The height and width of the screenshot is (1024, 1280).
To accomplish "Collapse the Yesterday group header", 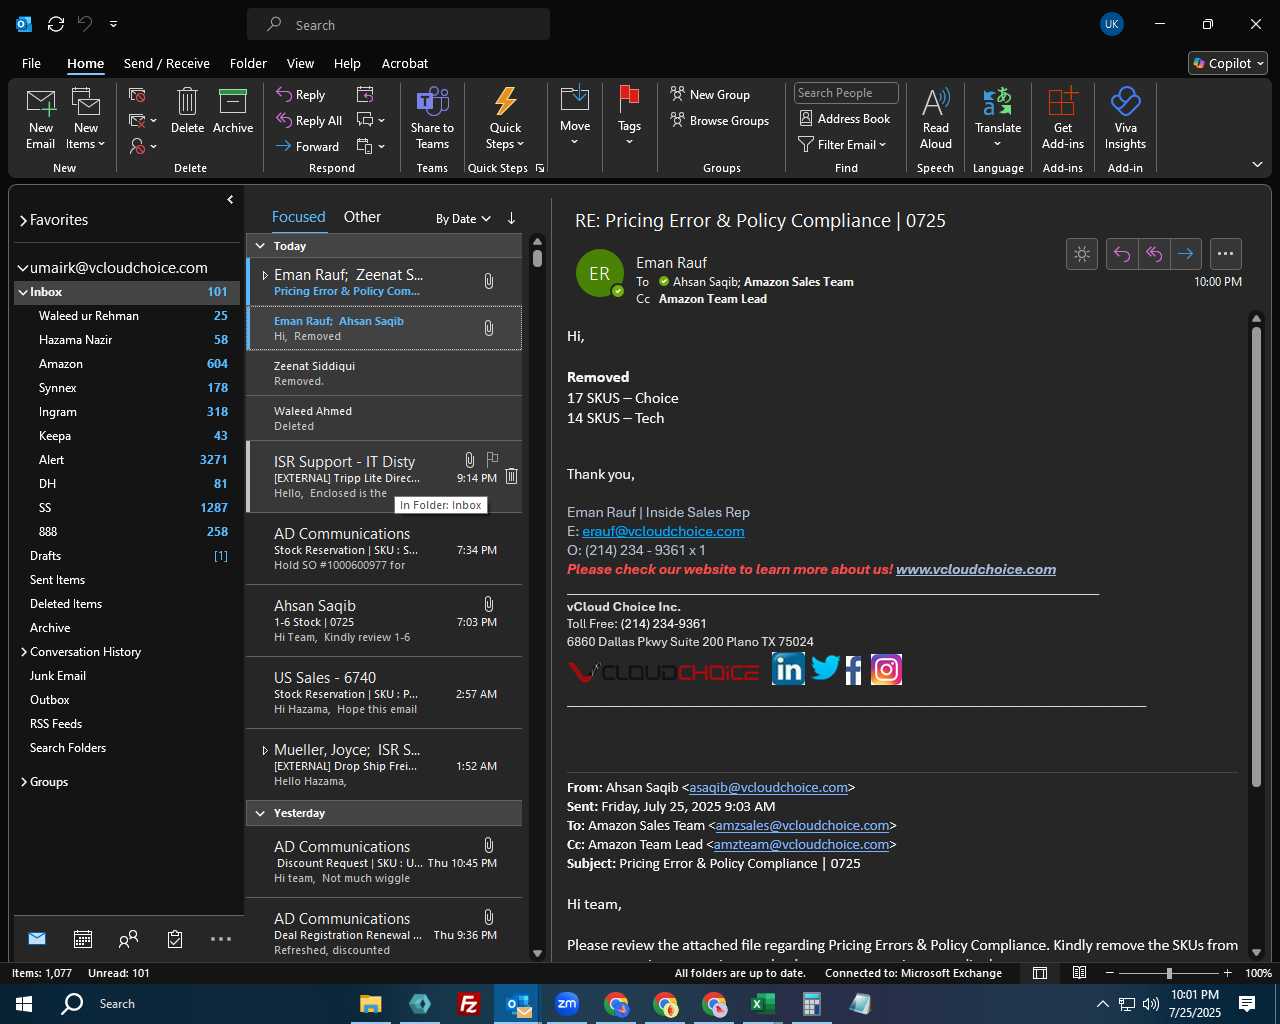I will pos(260,813).
